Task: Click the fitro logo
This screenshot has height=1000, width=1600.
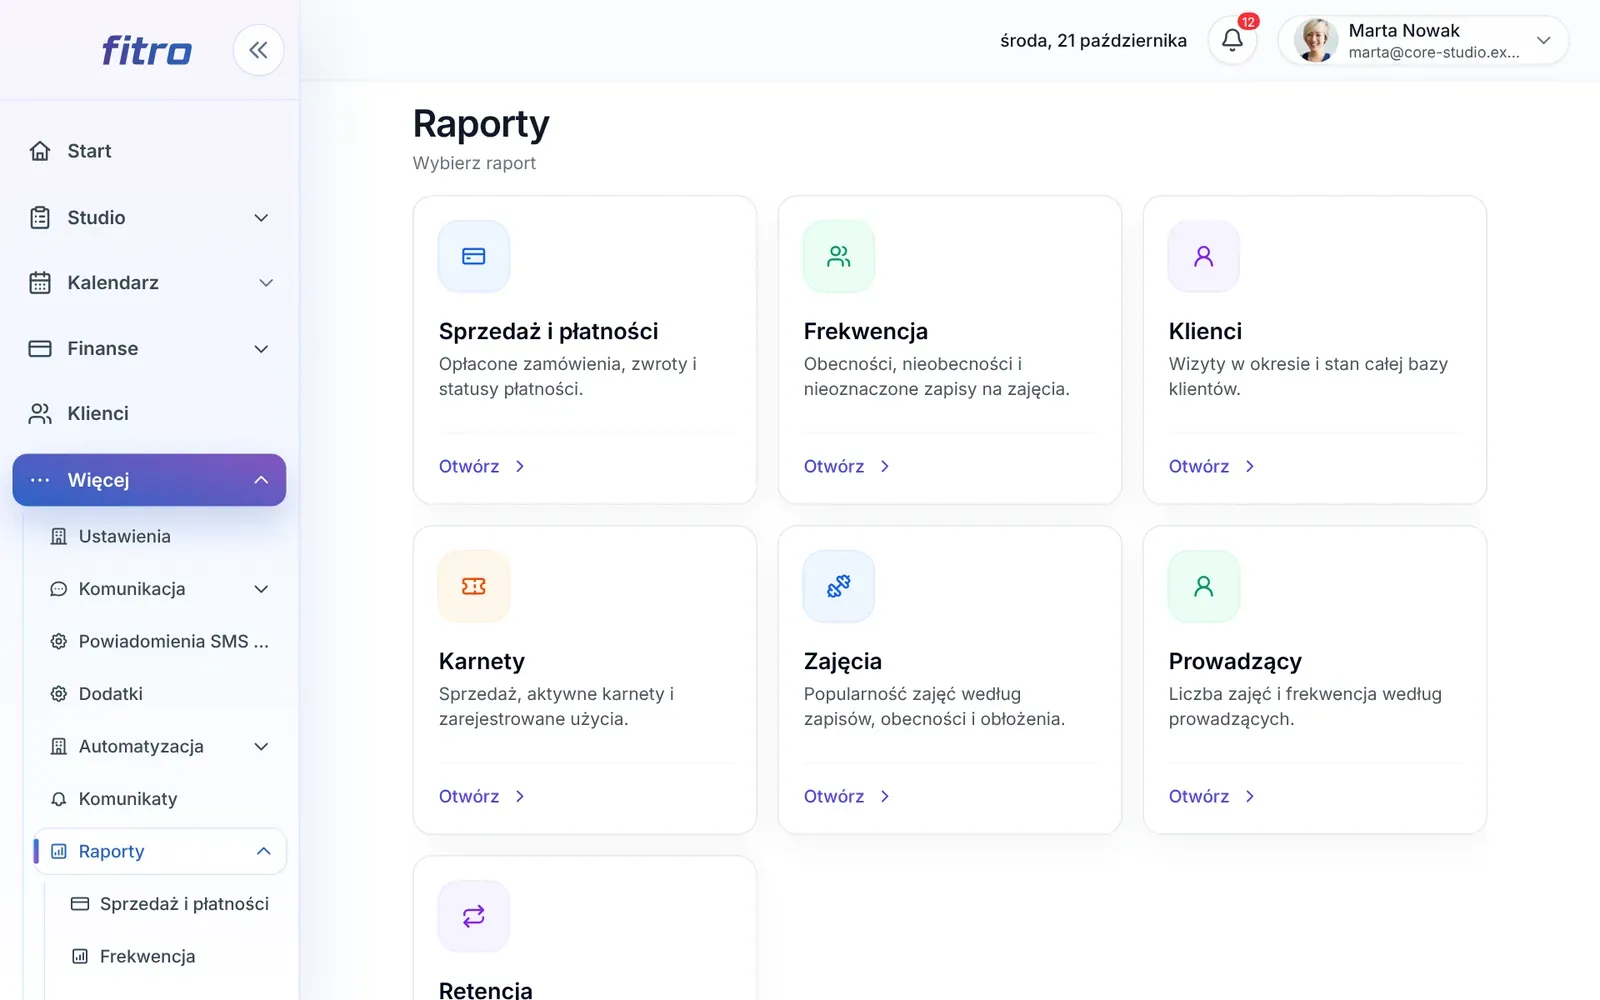Action: click(146, 50)
